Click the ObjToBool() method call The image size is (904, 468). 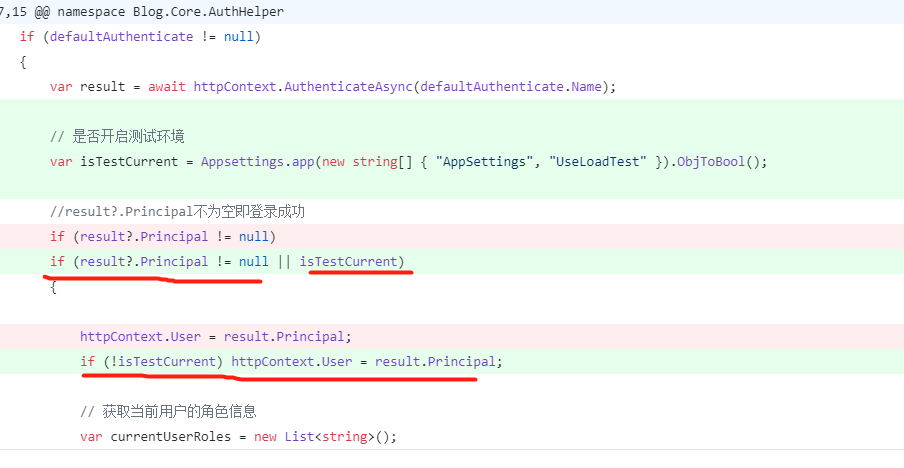718,162
